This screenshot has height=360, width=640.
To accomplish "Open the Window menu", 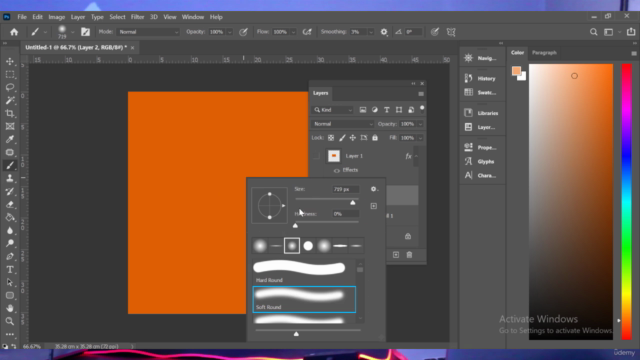I will (x=193, y=17).
